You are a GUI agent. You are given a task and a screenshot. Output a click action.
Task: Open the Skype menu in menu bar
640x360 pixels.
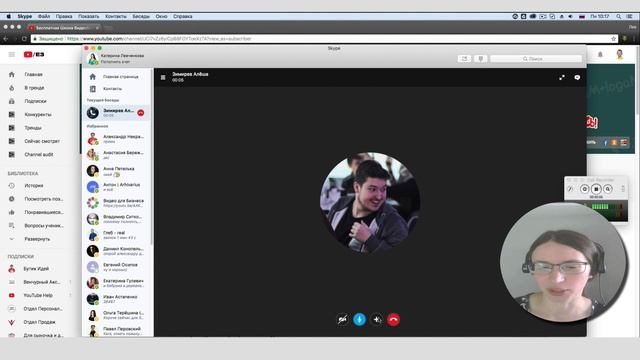pyautogui.click(x=24, y=16)
